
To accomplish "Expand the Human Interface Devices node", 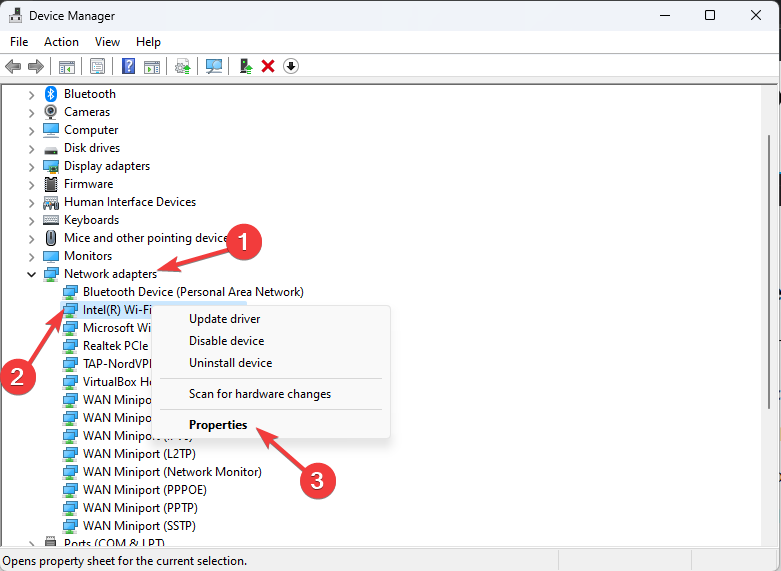I will click(31, 202).
